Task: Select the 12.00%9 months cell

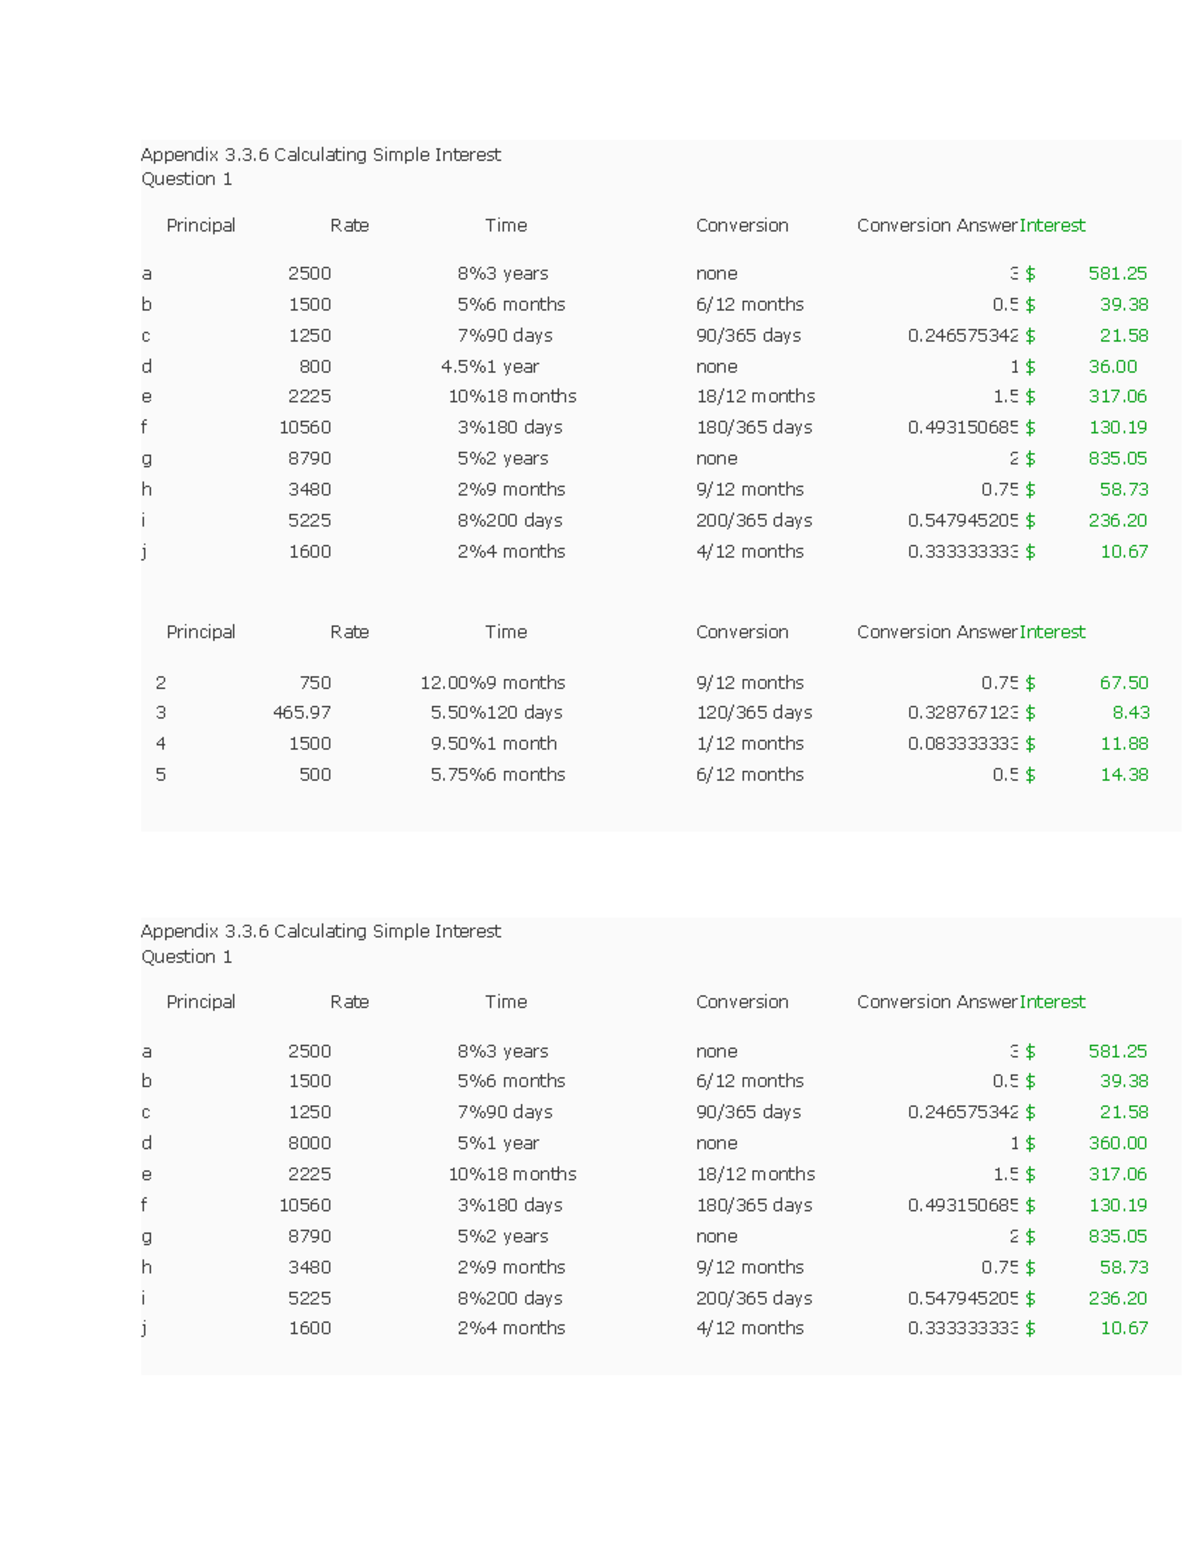Action: (492, 683)
